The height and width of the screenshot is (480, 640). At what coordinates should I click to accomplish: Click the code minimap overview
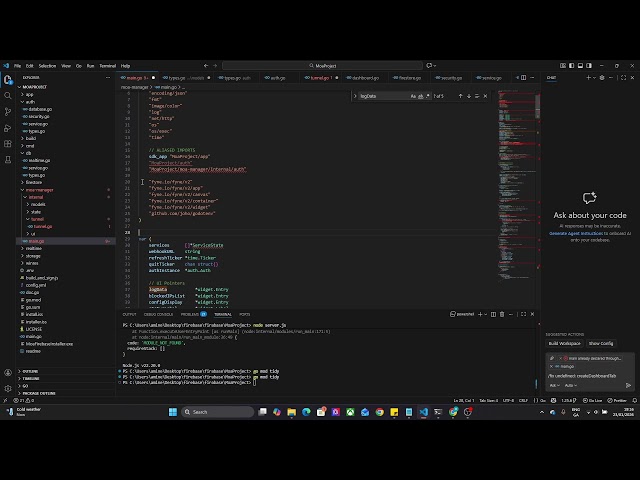pyautogui.click(x=516, y=186)
